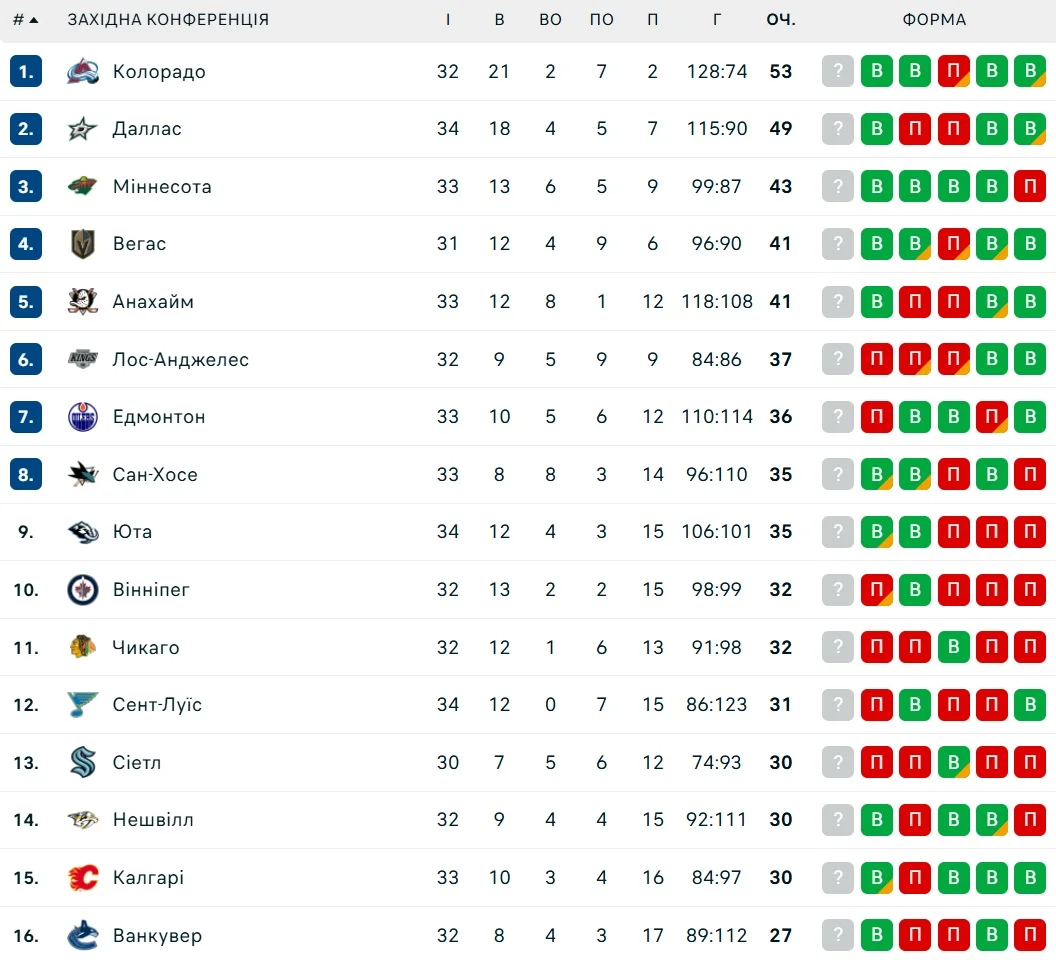The image size is (1056, 960).
Task: Click the Vancouver Canucks logo
Action: click(x=83, y=936)
